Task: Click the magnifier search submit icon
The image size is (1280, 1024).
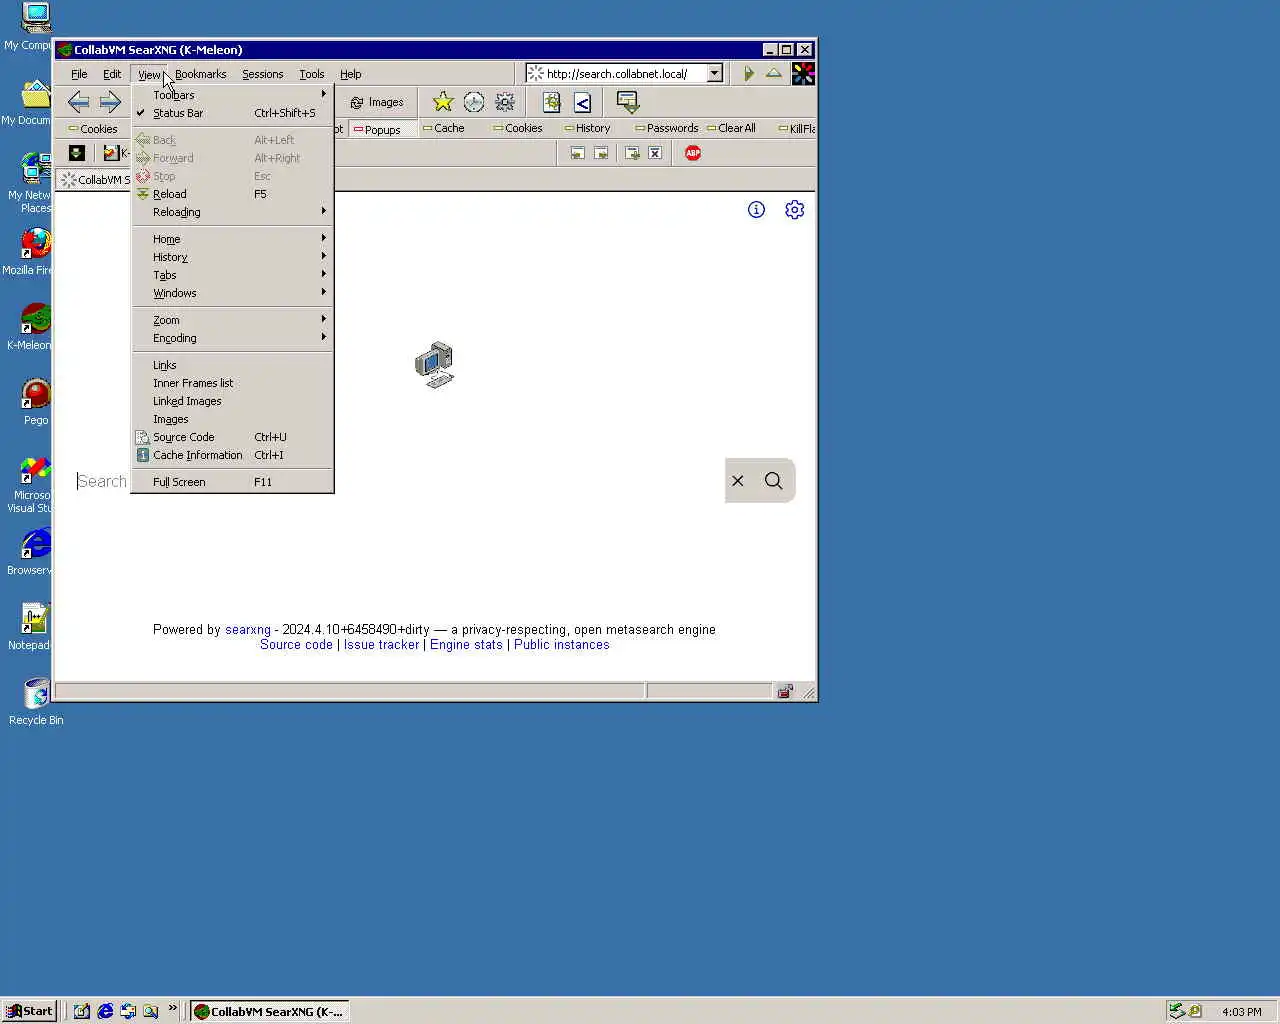Action: tap(774, 480)
